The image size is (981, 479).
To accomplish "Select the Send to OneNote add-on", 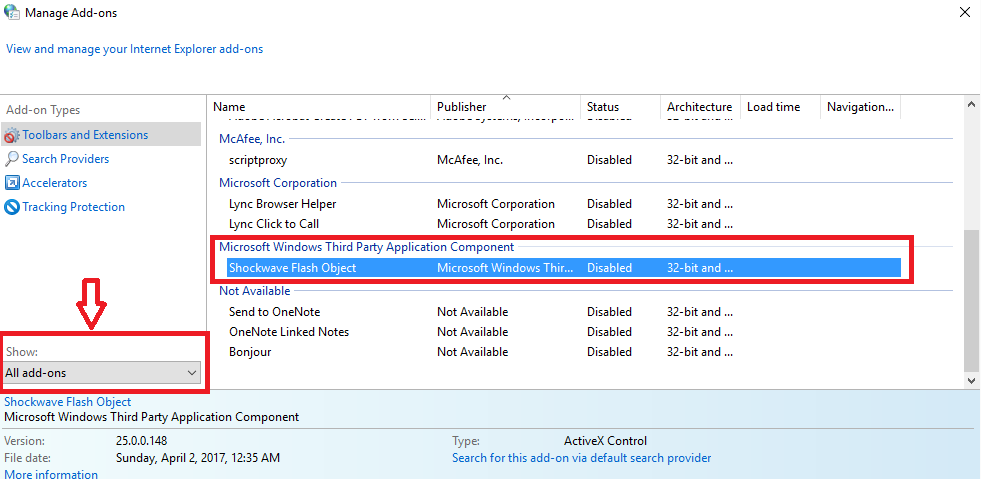I will pos(563,311).
